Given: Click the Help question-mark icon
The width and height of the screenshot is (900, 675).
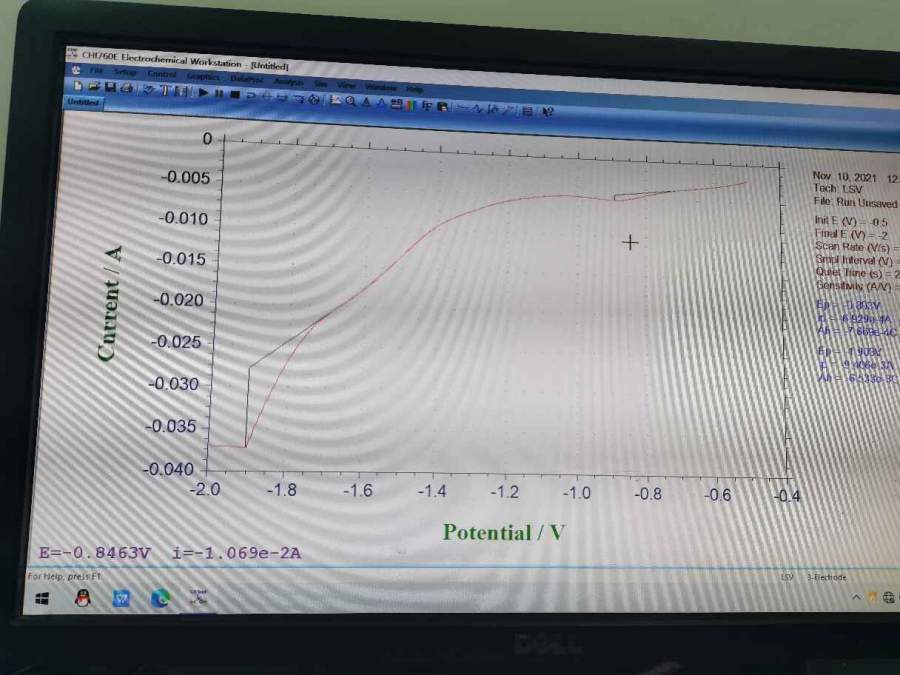Looking at the screenshot, I should click(548, 111).
